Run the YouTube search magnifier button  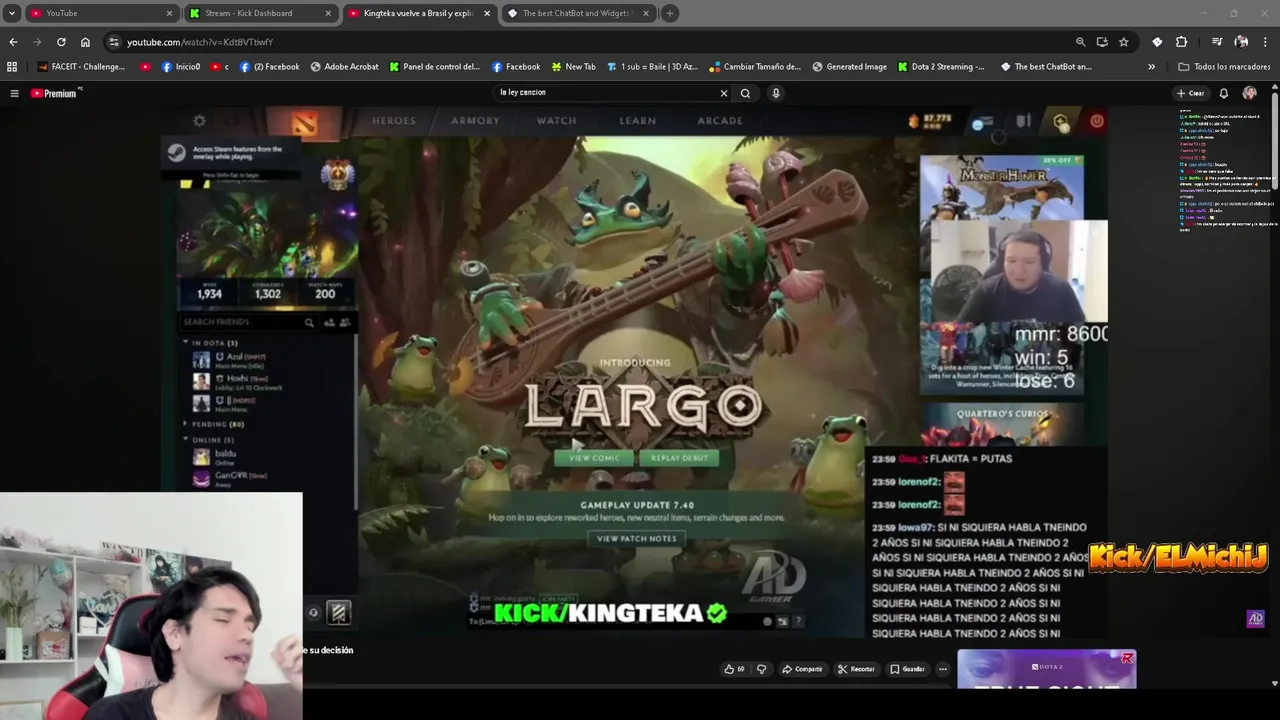pyautogui.click(x=745, y=93)
